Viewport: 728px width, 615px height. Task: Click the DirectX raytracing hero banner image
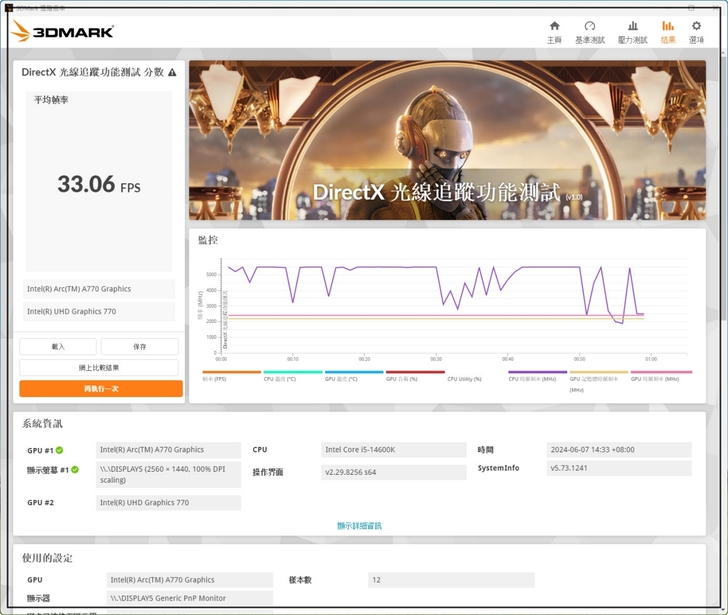[446, 140]
